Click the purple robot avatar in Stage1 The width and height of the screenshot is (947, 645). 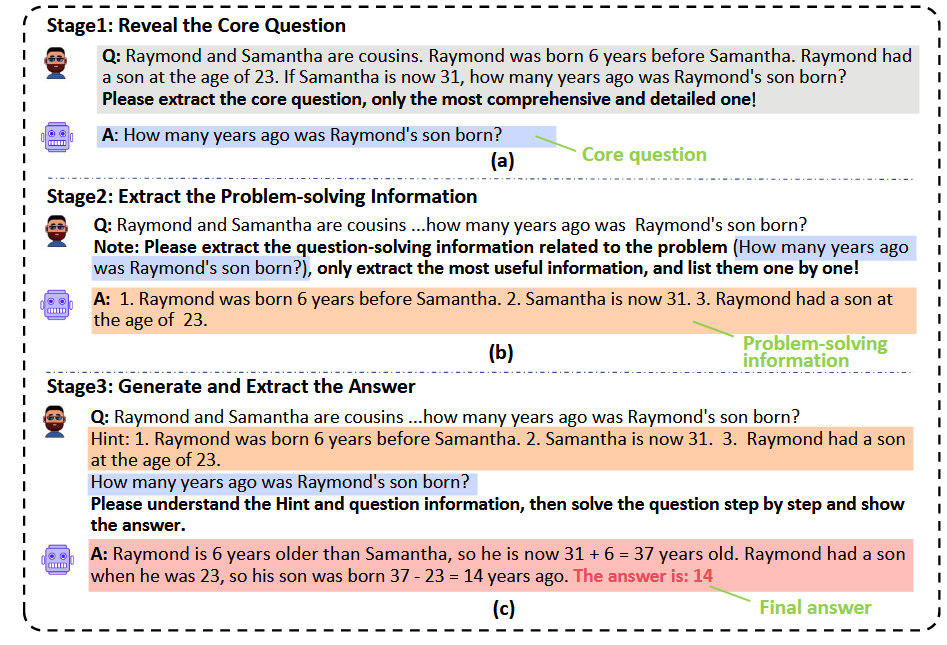pos(58,137)
